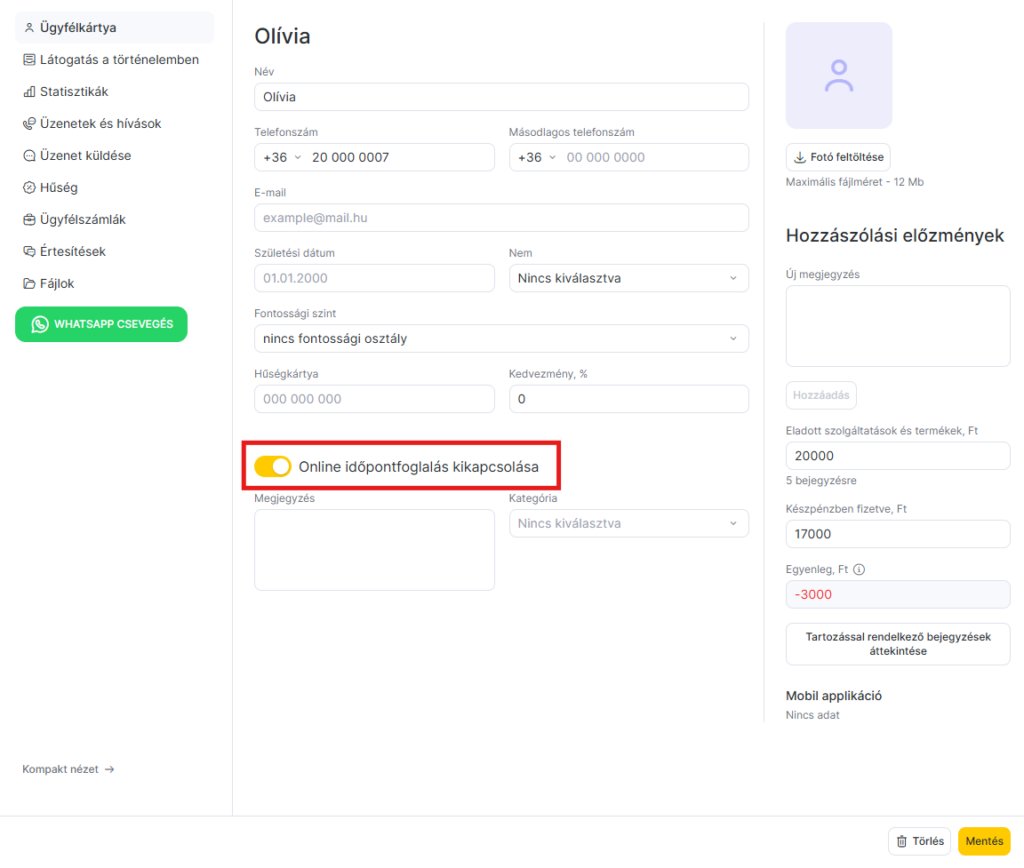
Task: Open the Kategória dropdown
Action: tap(628, 523)
